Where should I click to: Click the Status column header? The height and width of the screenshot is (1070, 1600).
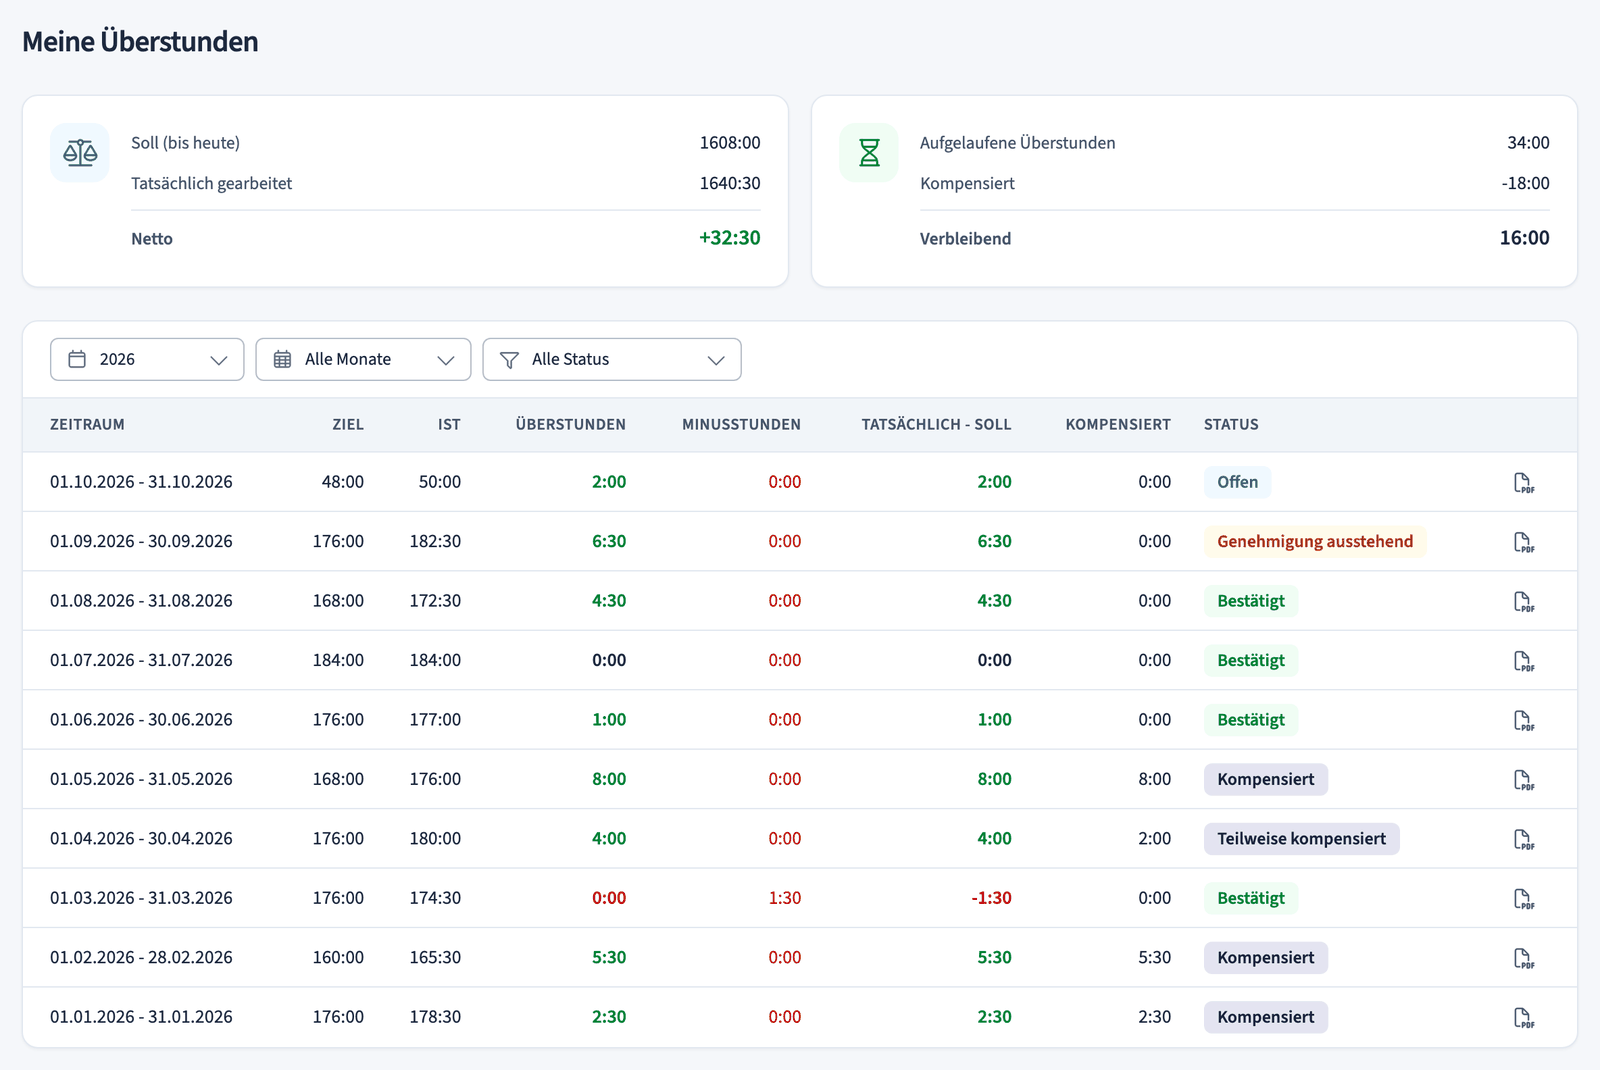click(x=1231, y=424)
